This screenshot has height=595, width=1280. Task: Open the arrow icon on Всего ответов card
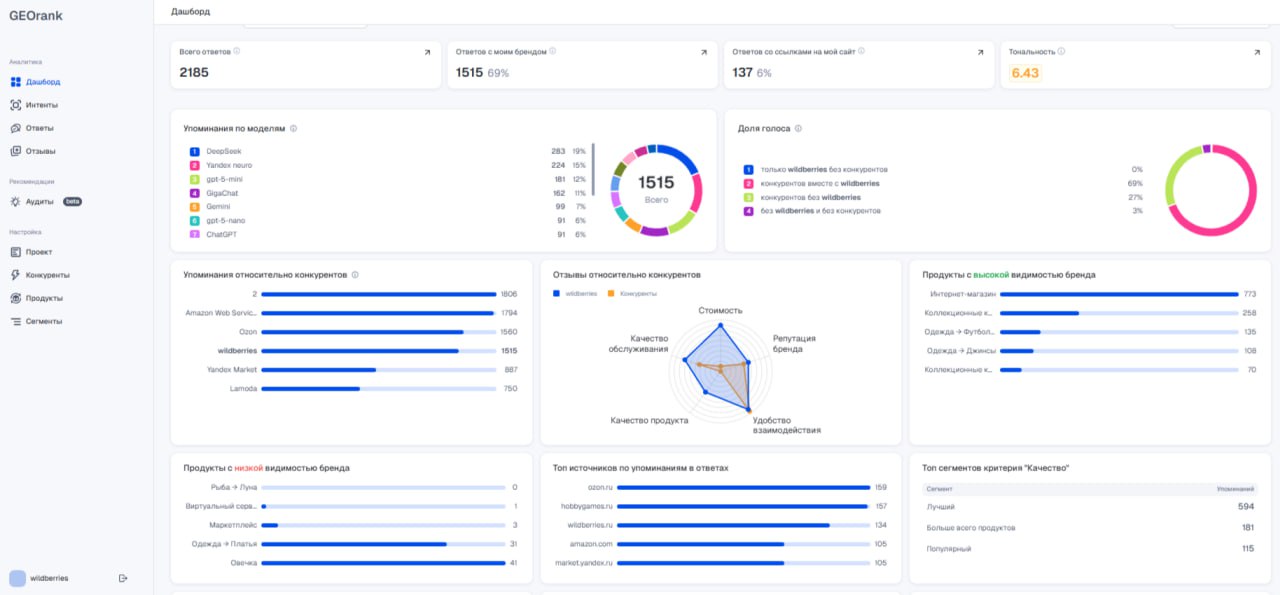427,52
